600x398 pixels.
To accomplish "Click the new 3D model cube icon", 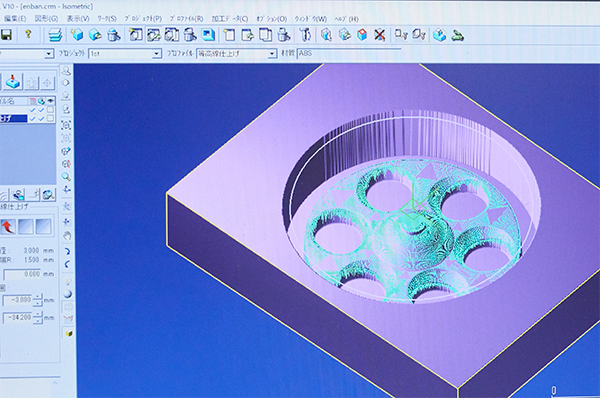I will pyautogui.click(x=77, y=35).
